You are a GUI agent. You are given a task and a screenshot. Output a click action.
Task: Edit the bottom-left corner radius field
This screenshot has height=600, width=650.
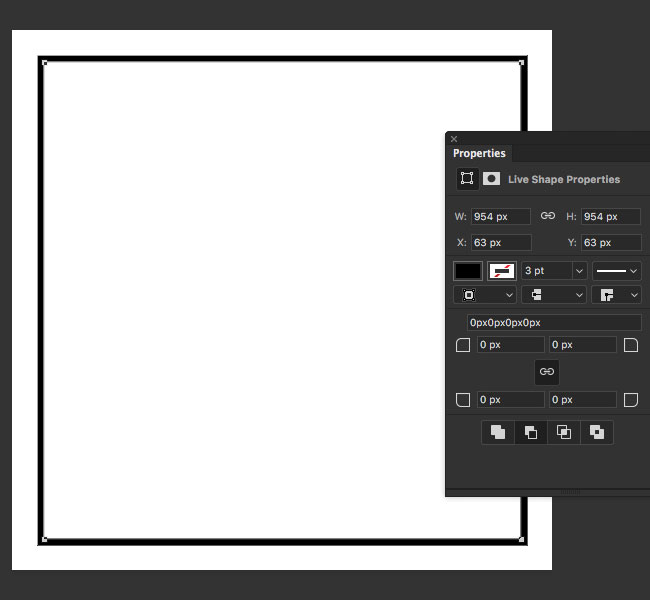click(510, 400)
